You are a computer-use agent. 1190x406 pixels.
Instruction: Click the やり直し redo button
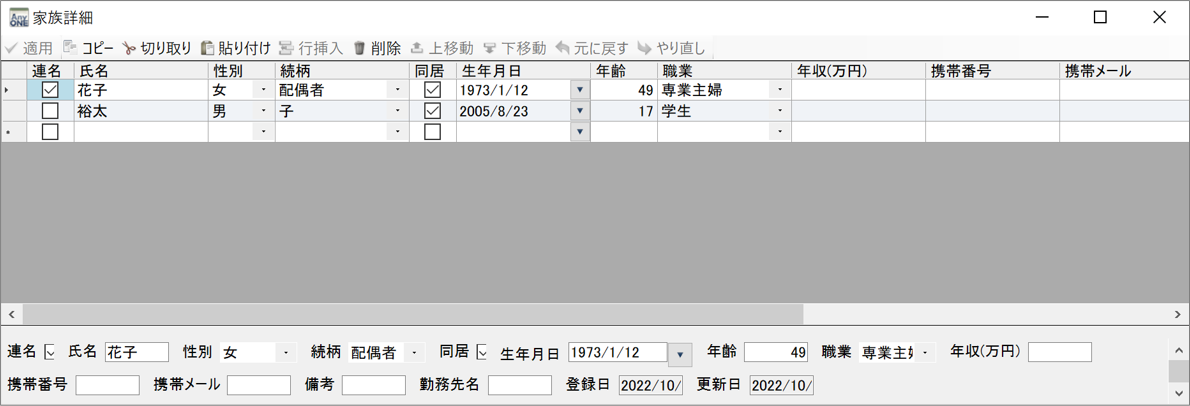(672, 49)
